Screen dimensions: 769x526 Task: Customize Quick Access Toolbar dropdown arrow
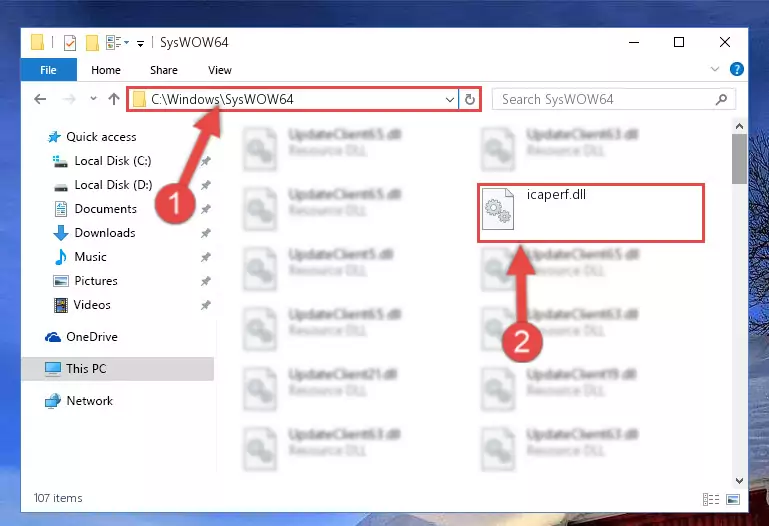point(140,44)
